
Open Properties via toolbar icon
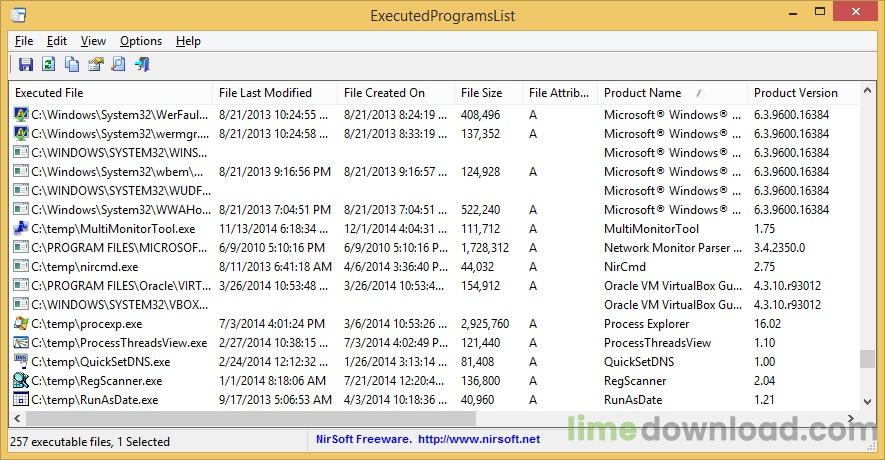click(95, 64)
